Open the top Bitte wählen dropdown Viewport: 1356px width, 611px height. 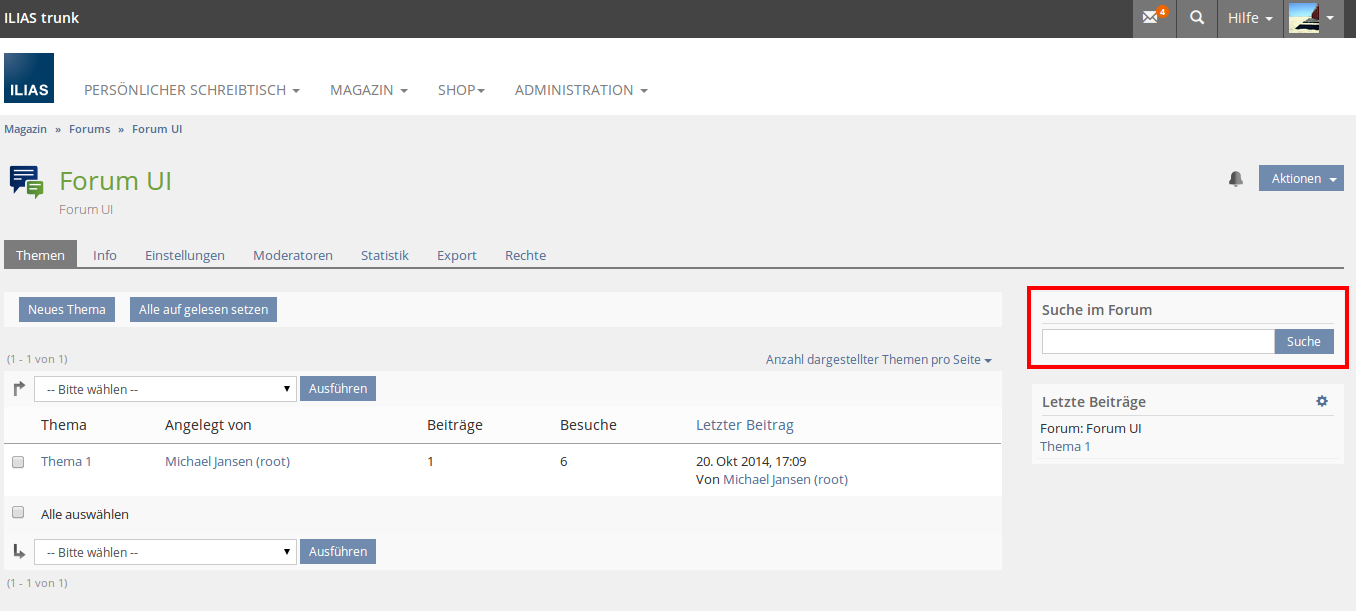[165, 389]
